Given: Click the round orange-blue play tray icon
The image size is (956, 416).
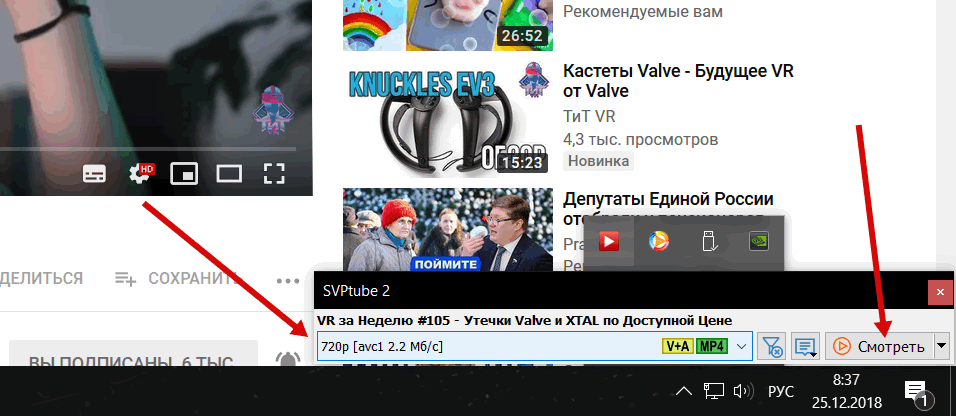Looking at the screenshot, I should [x=658, y=242].
